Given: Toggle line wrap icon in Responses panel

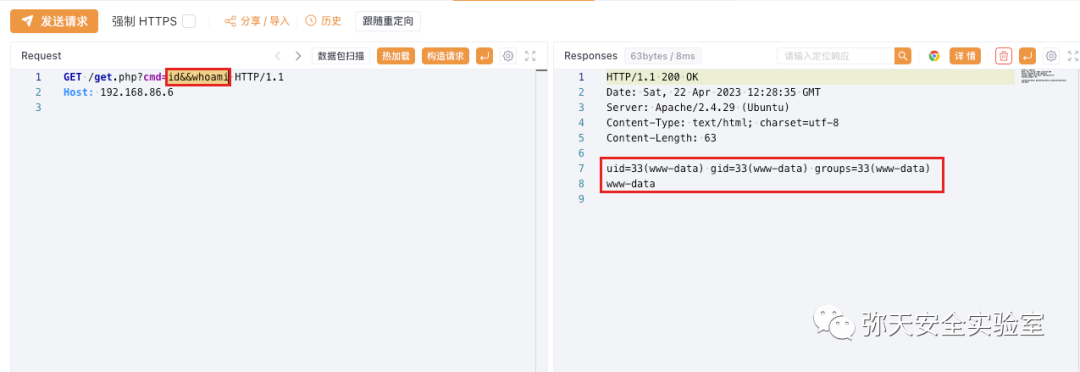Looking at the screenshot, I should [x=1028, y=56].
